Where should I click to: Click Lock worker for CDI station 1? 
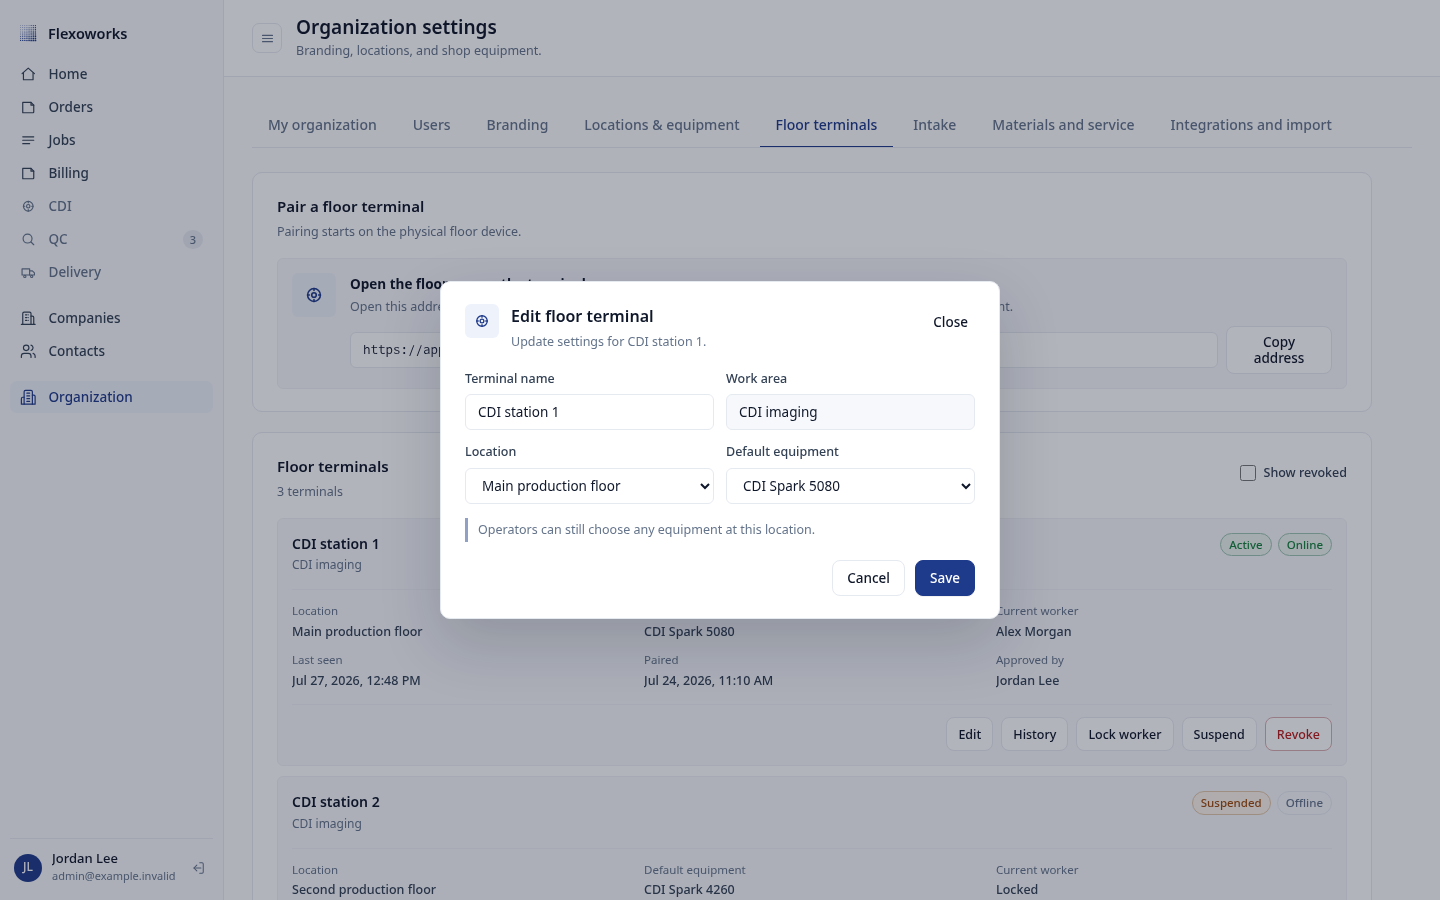pyautogui.click(x=1125, y=734)
